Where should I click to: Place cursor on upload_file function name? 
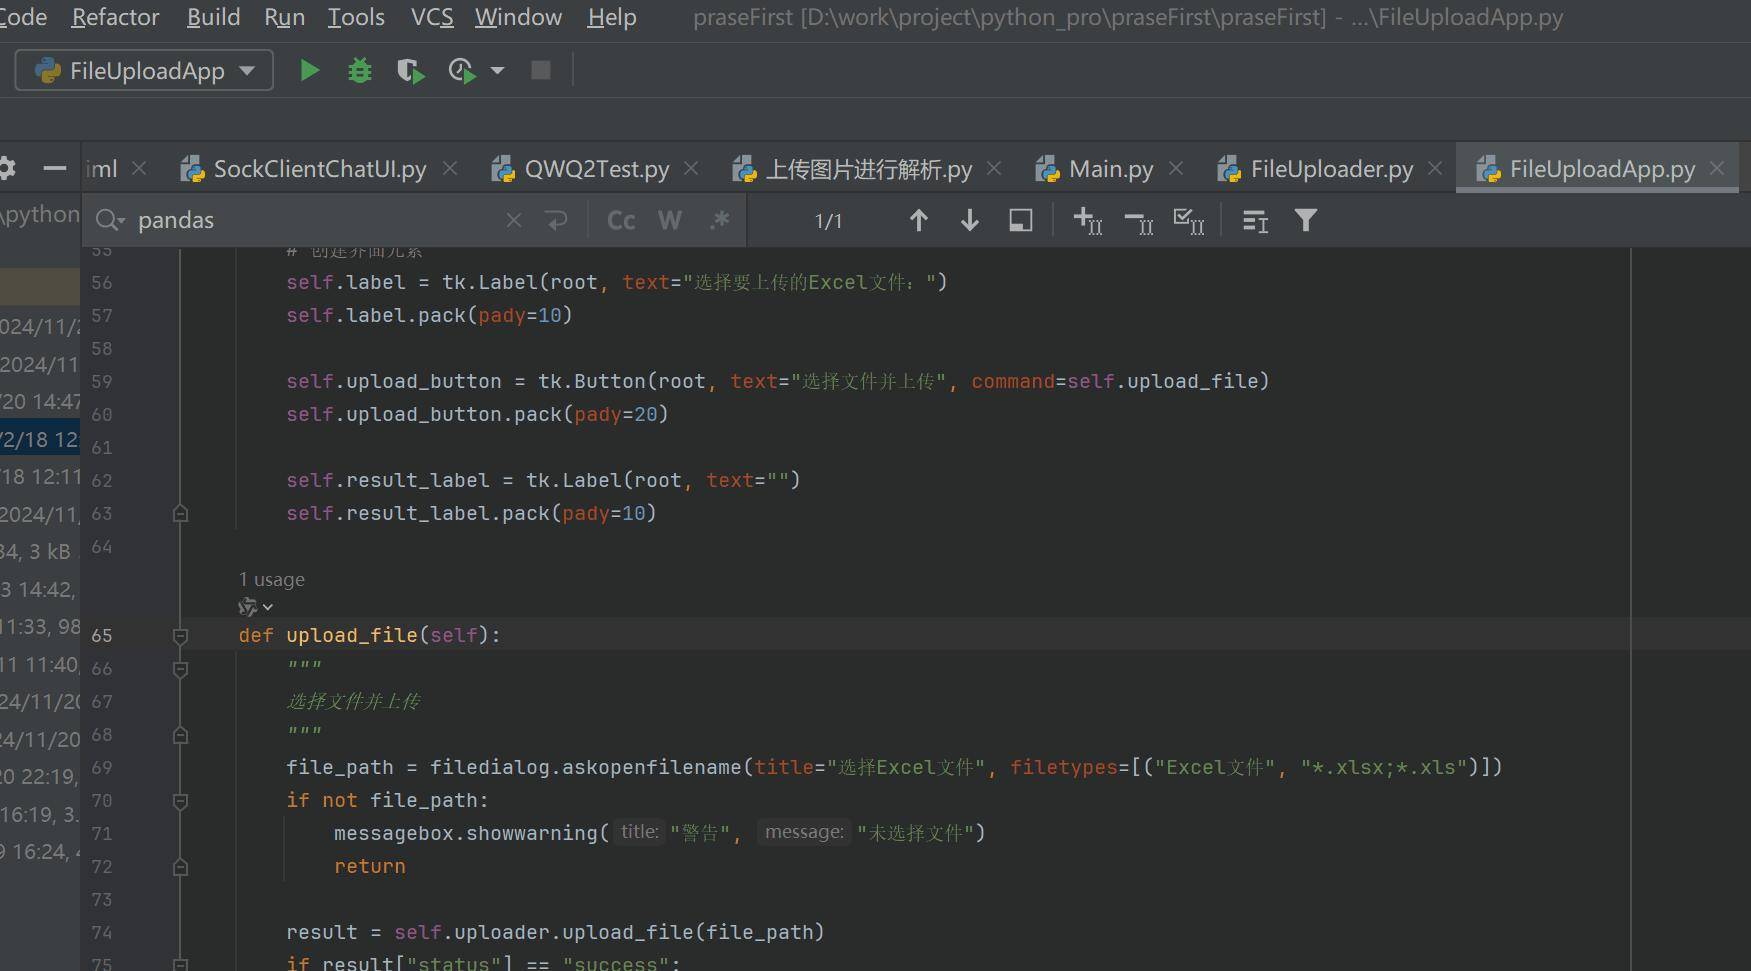pos(352,635)
